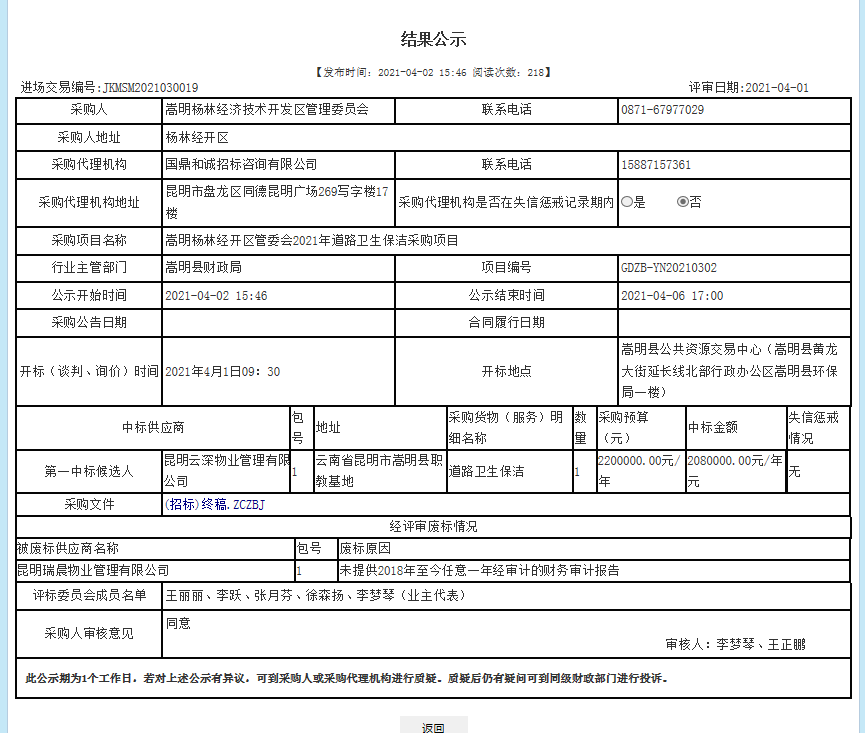Click the 第一中标候选人 cell
This screenshot has width=865, height=733.
pyautogui.click(x=89, y=472)
